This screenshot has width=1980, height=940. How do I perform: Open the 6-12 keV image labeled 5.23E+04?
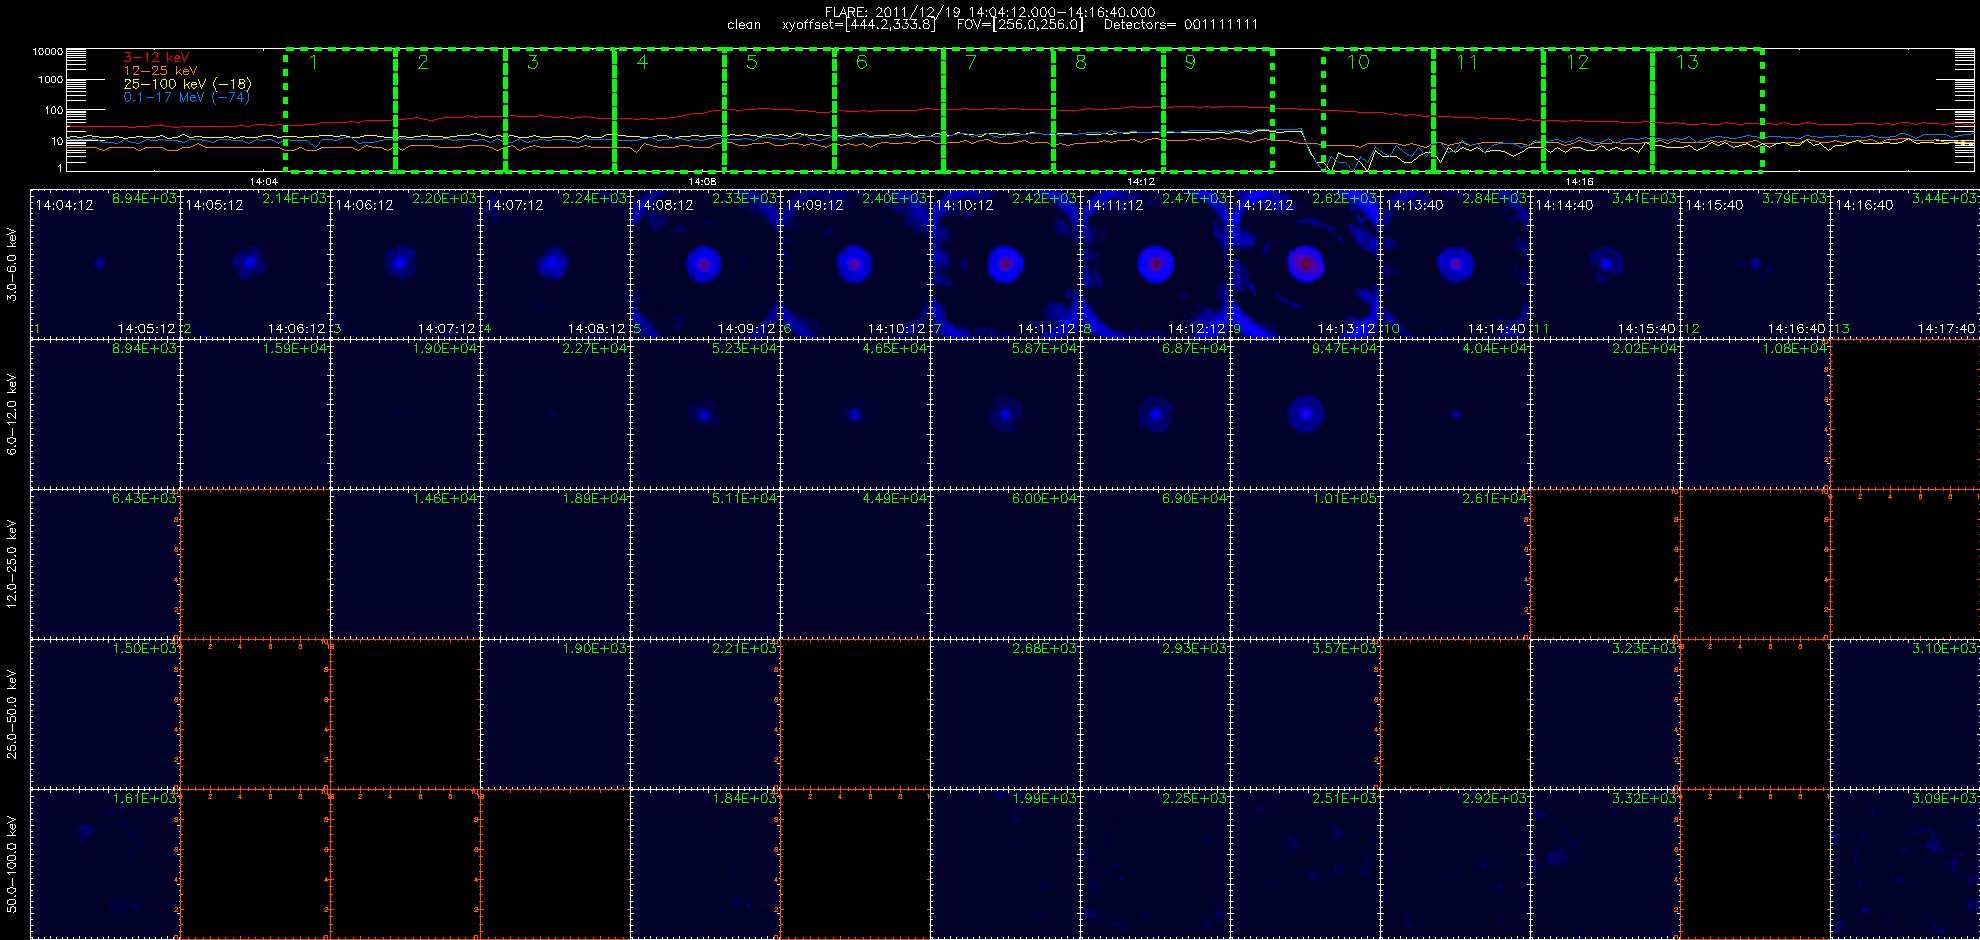[x=705, y=414]
